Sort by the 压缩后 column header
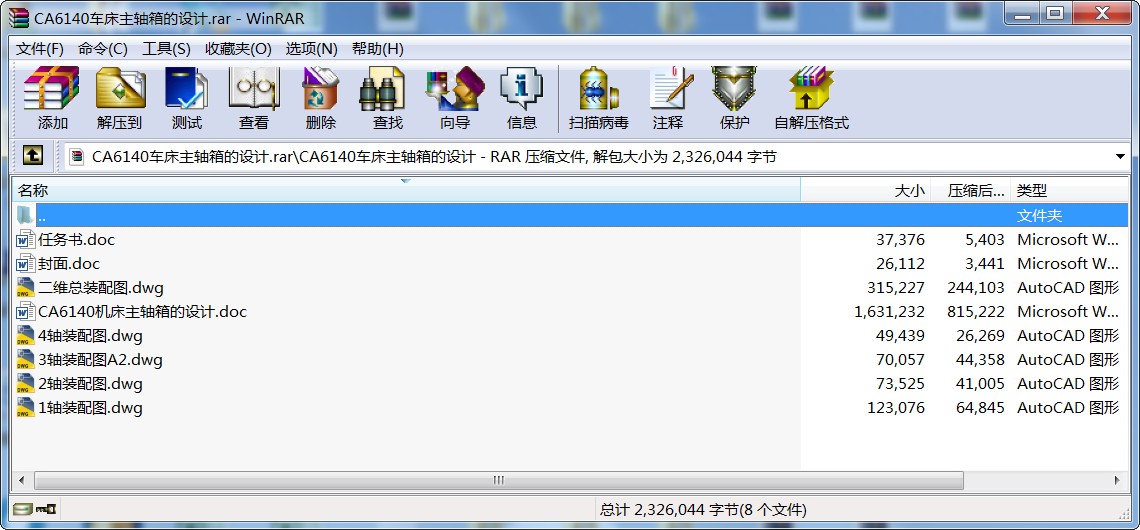This screenshot has height=530, width=1140. [x=971, y=190]
